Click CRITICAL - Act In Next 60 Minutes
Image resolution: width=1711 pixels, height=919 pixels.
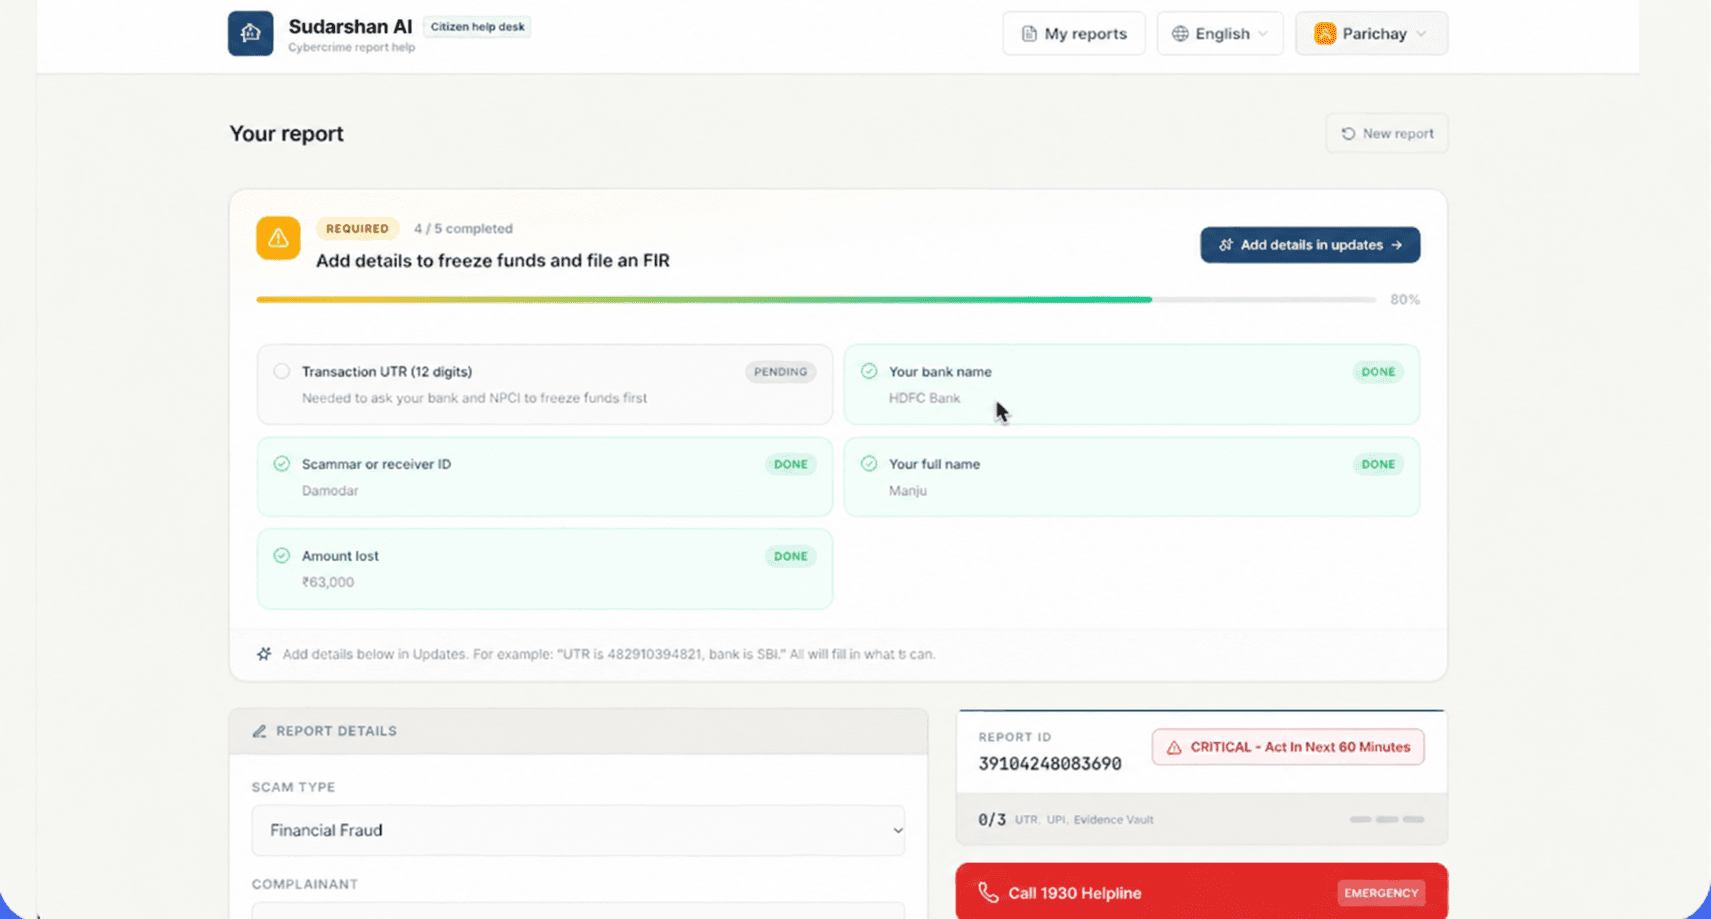[1288, 747]
